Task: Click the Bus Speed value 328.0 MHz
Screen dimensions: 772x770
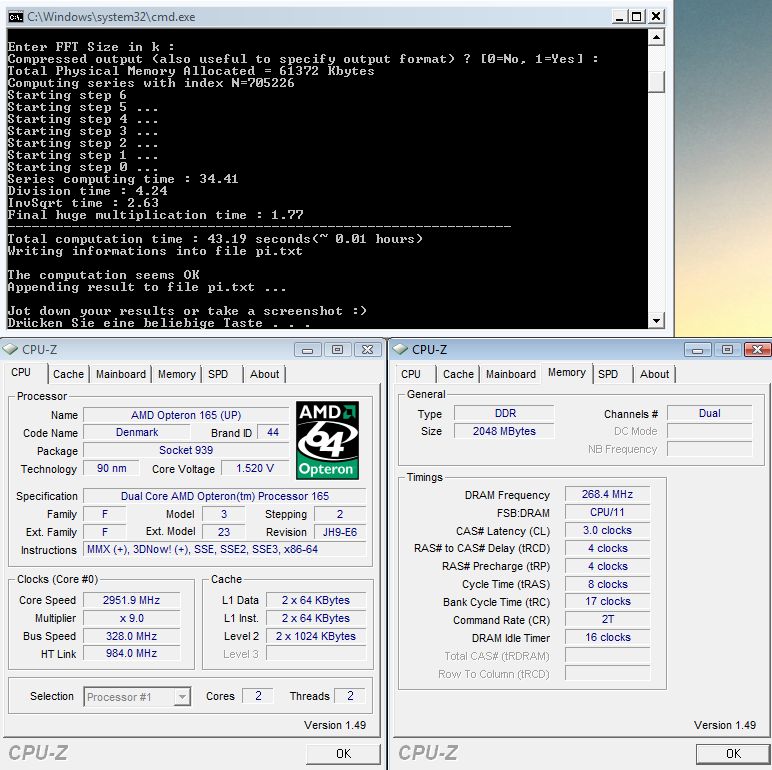Action: (131, 636)
